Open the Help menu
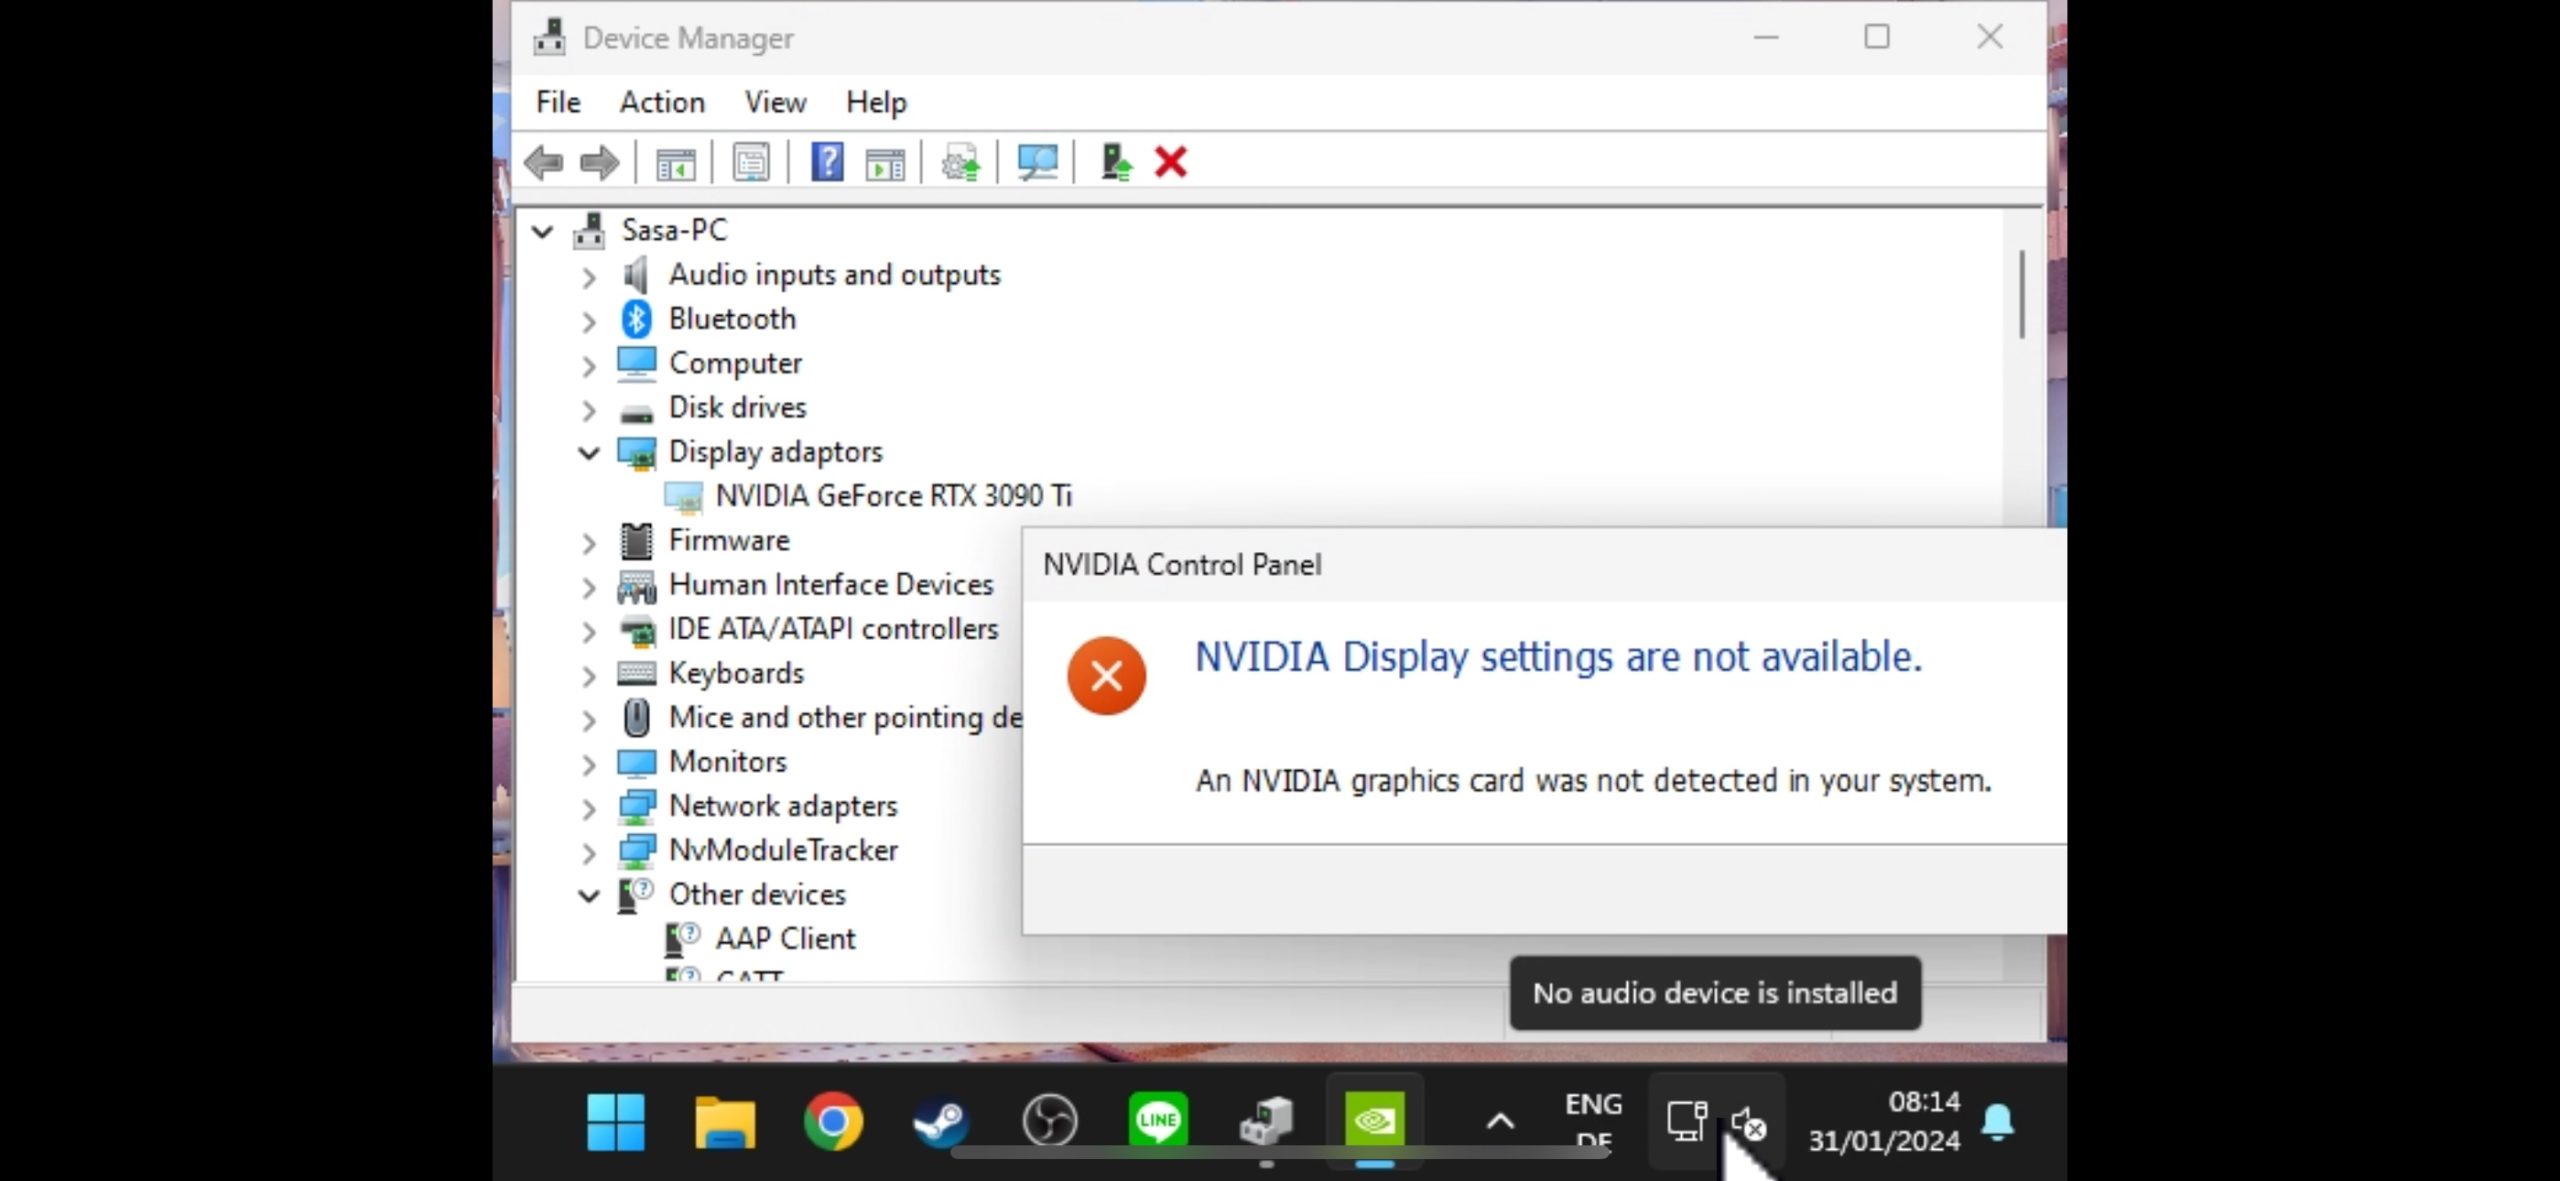The width and height of the screenshot is (2560, 1181). click(x=876, y=102)
